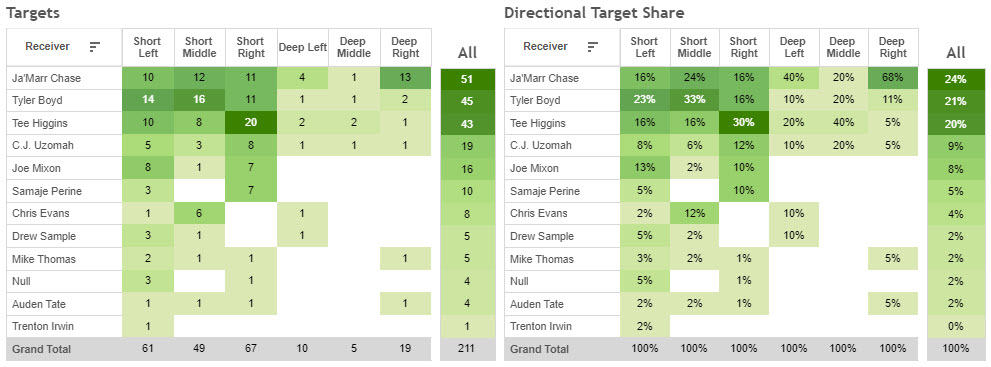Click the Short Middle header in Directional Target Share

tap(694, 47)
